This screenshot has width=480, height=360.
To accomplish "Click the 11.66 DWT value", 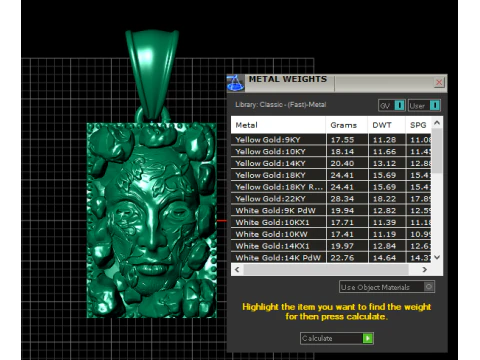I will pos(384,152).
